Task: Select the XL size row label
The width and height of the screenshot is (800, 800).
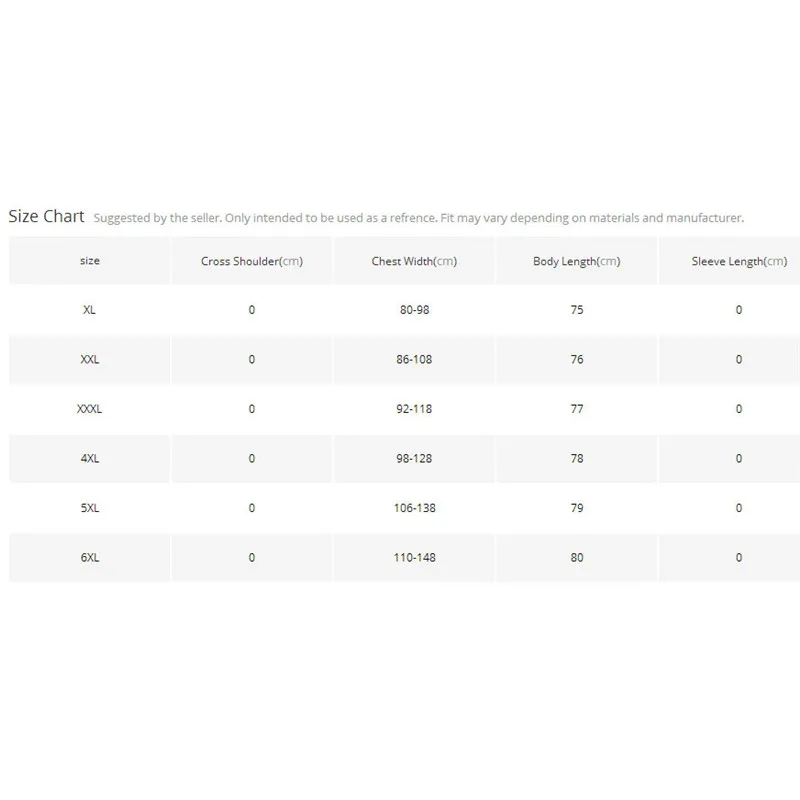Action: pos(89,310)
